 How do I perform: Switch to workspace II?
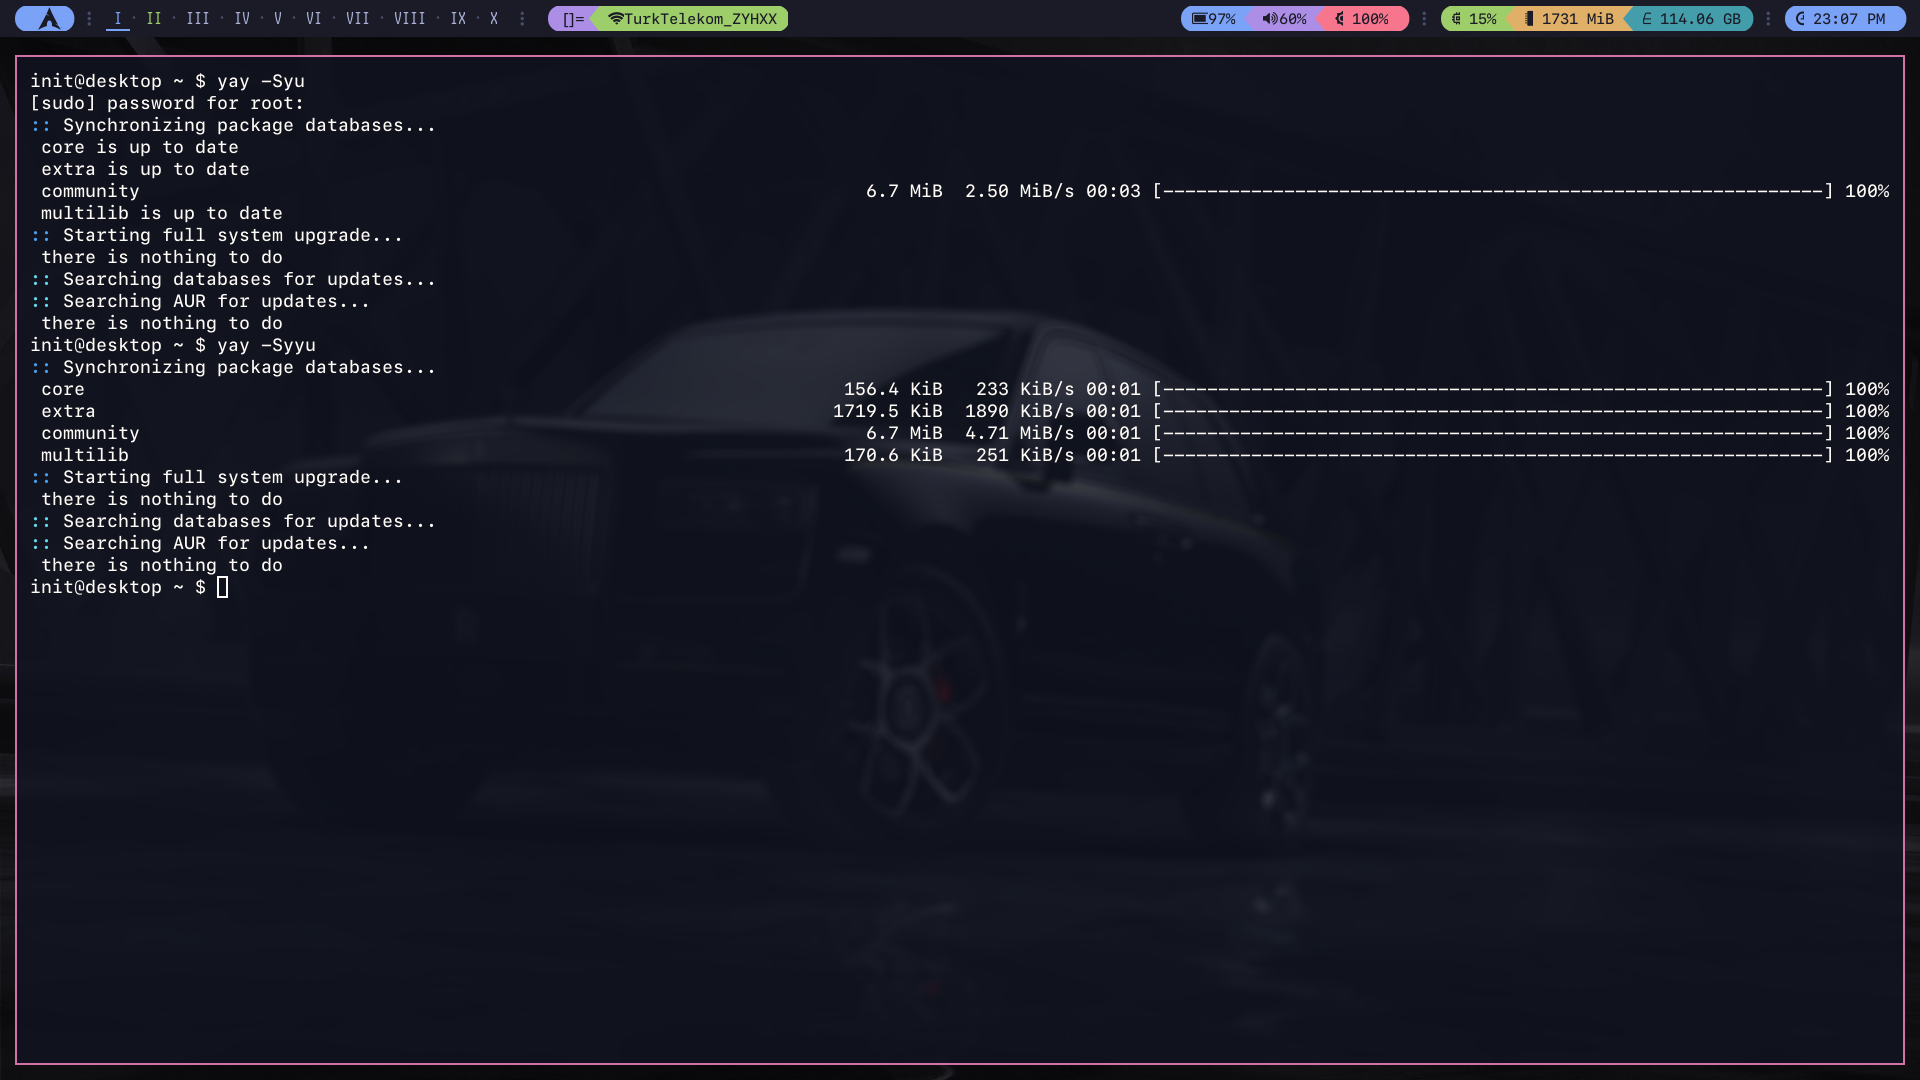coord(153,19)
